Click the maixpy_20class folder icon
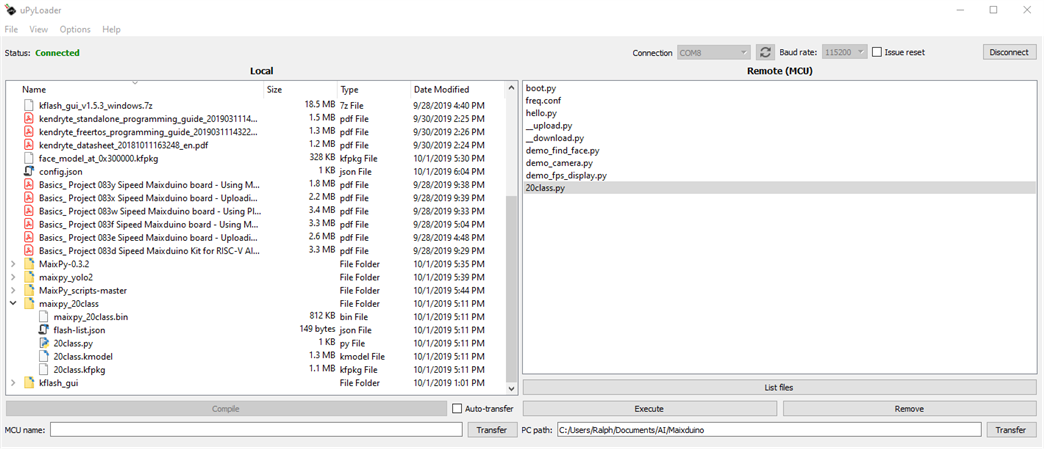 pos(29,303)
